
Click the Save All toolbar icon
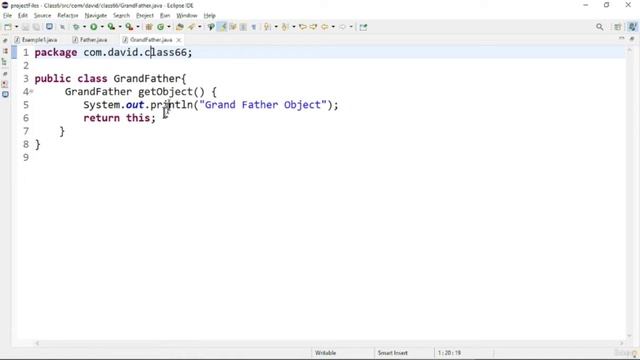point(36,27)
